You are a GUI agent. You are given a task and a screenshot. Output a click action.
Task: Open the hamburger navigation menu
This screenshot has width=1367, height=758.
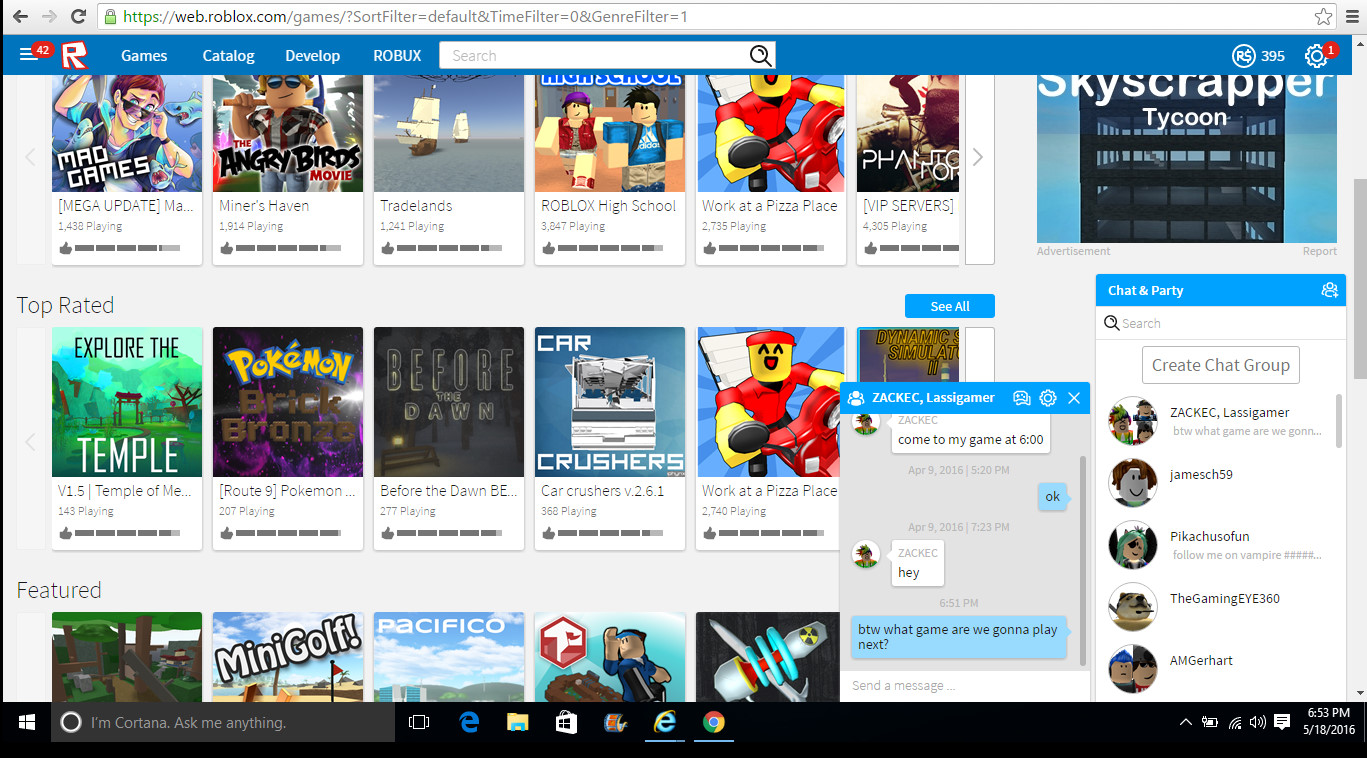pos(28,55)
